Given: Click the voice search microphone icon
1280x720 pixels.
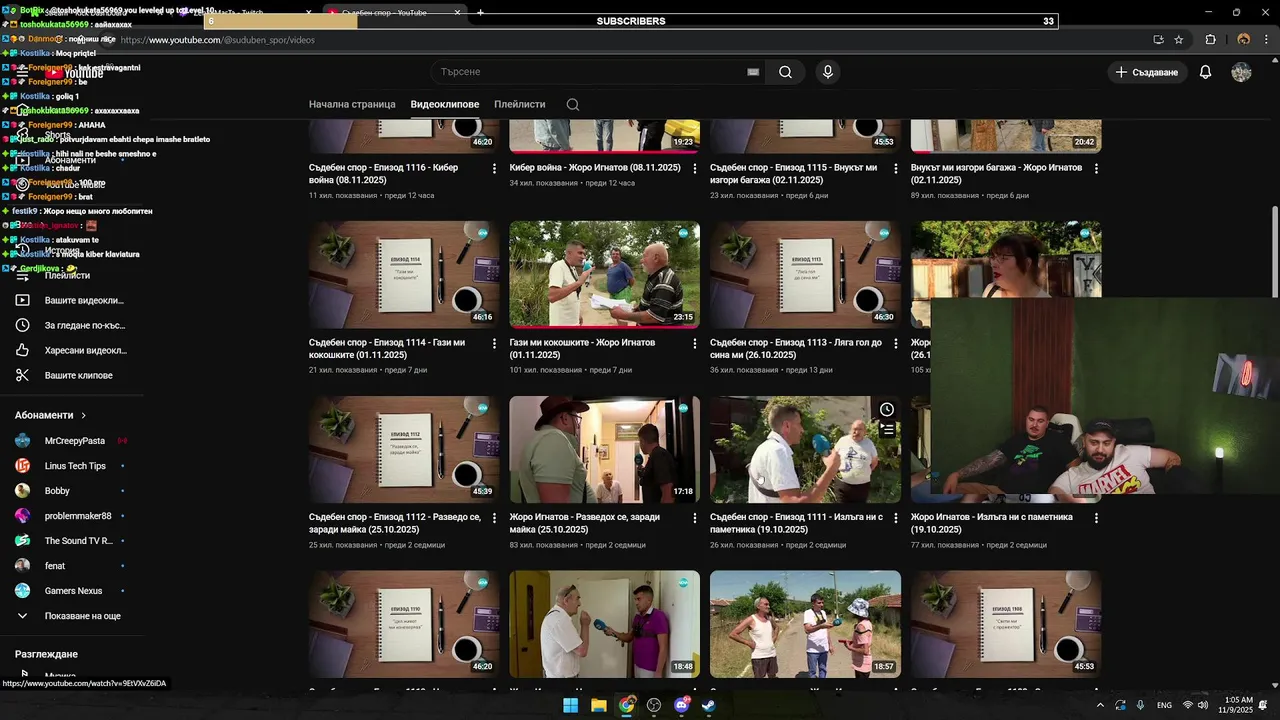Looking at the screenshot, I should tap(827, 72).
